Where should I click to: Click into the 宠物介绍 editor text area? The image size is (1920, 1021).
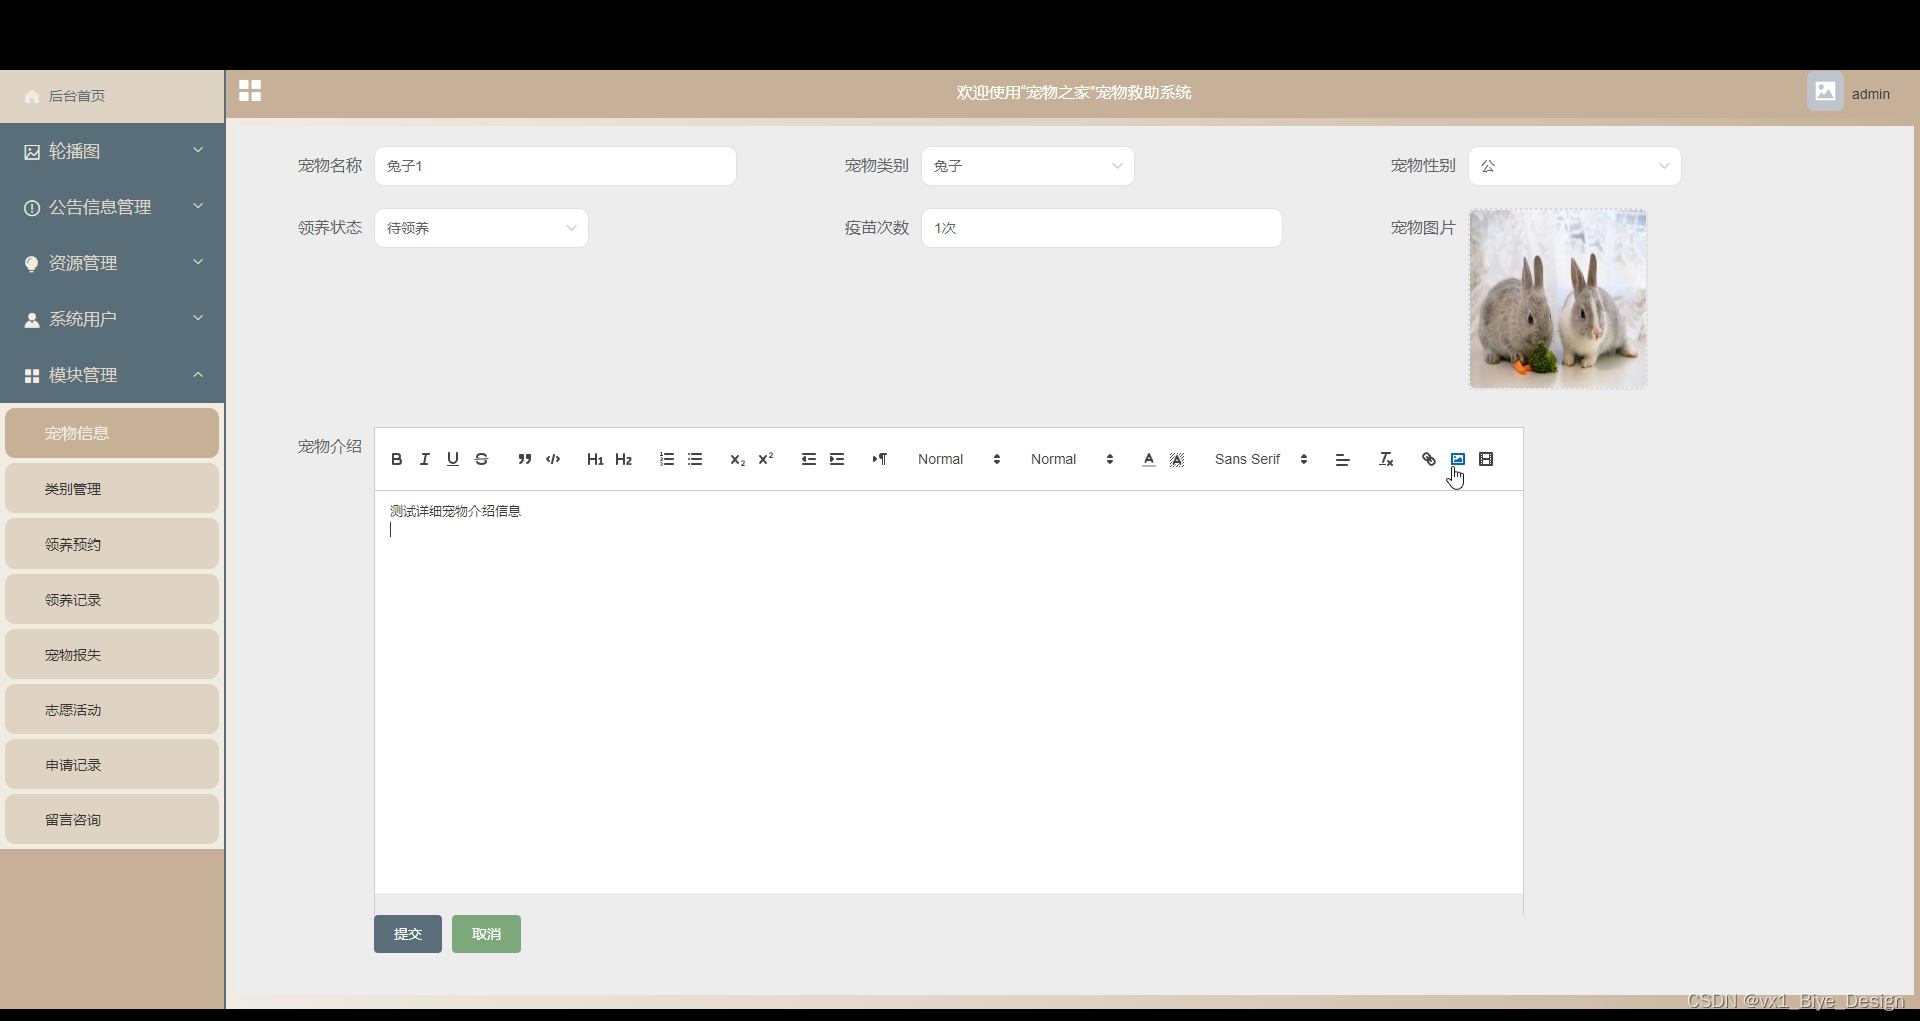tap(949, 691)
